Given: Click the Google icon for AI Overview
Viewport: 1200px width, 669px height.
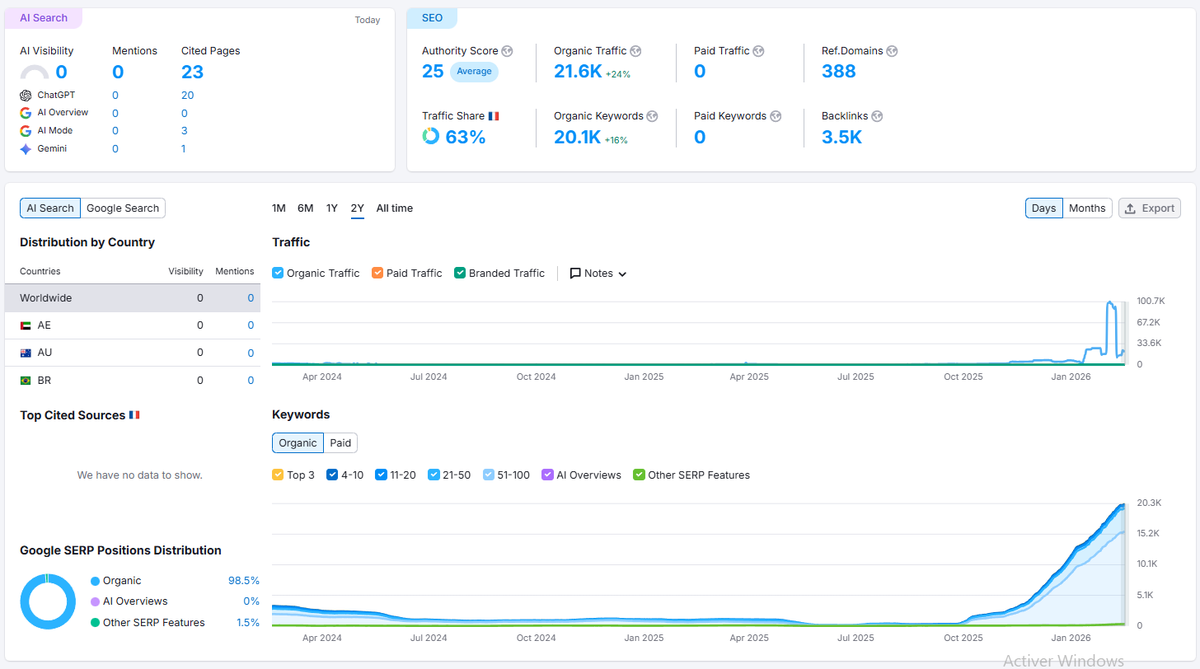Looking at the screenshot, I should point(26,113).
